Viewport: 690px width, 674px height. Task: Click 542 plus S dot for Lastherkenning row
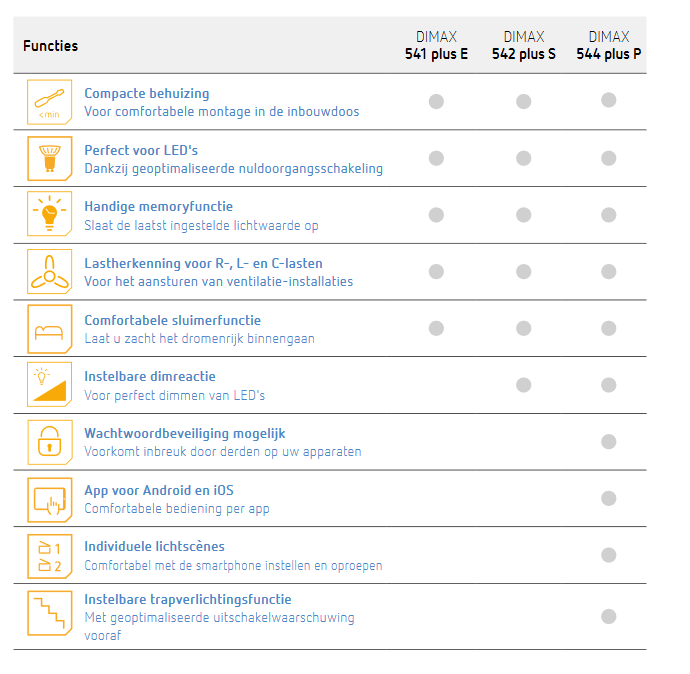coord(523,271)
